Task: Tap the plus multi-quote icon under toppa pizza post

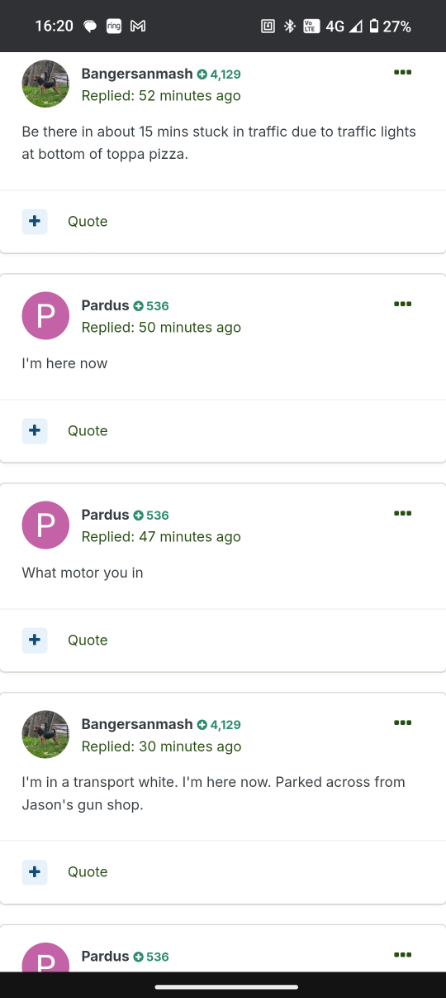Action: point(34,221)
